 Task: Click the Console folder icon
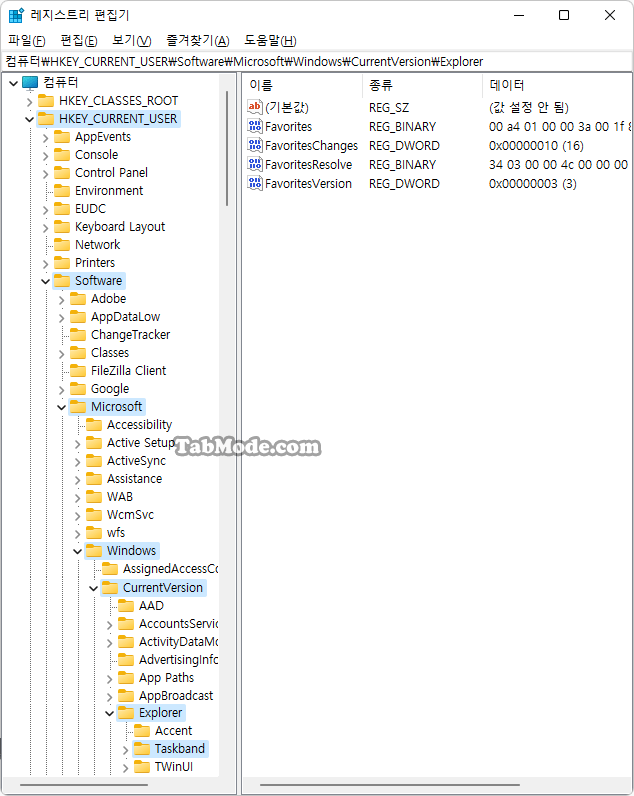(x=62, y=154)
